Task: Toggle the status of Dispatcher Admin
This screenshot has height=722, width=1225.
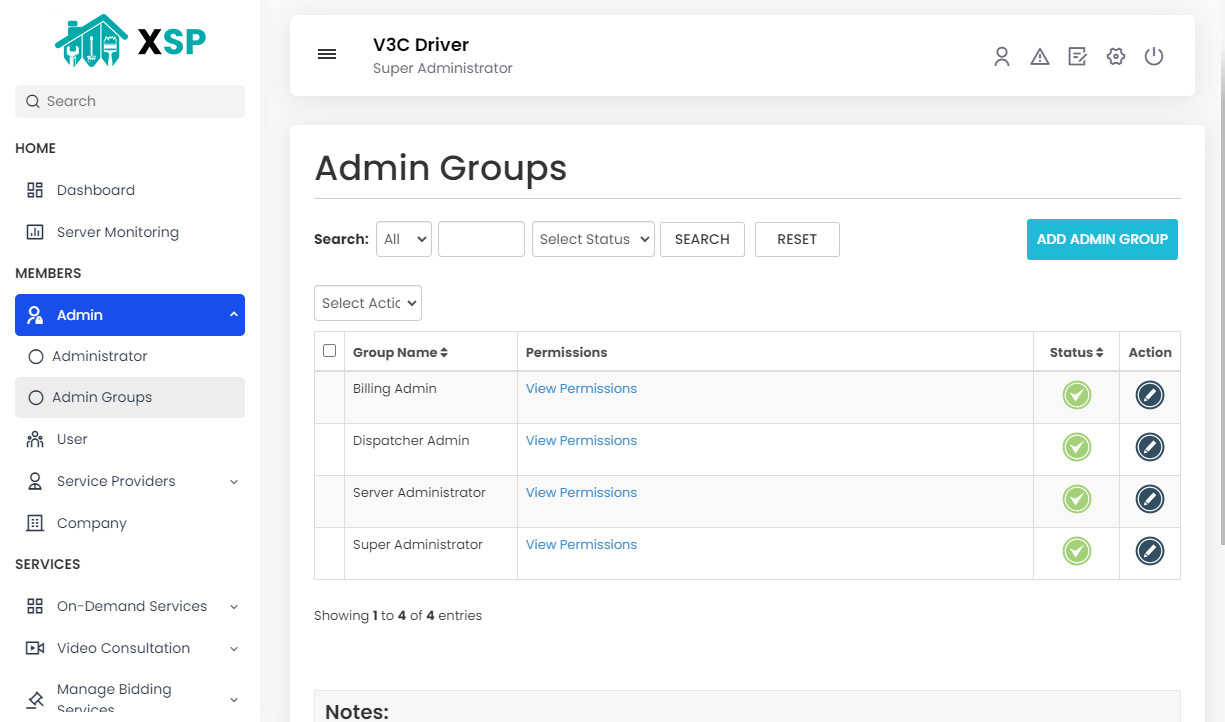Action: click(1076, 447)
